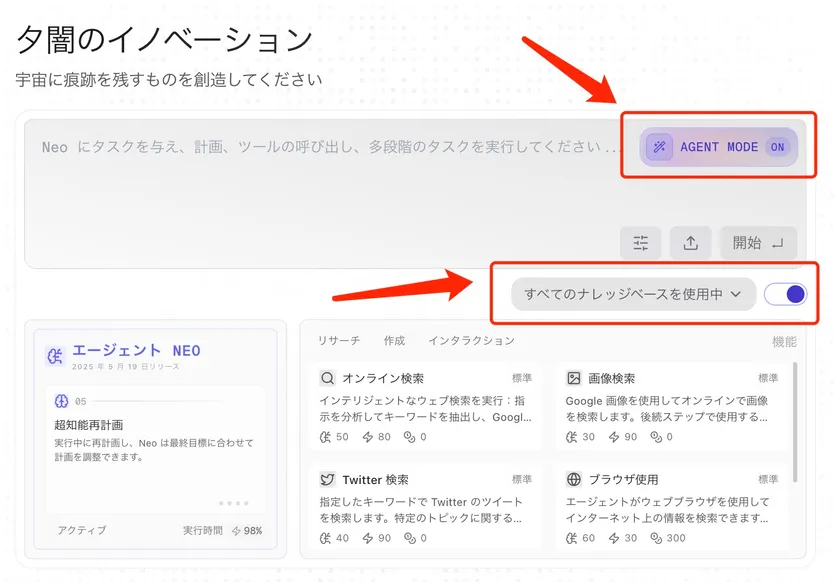Click the ブラウザ使用 globe icon

coord(573,480)
